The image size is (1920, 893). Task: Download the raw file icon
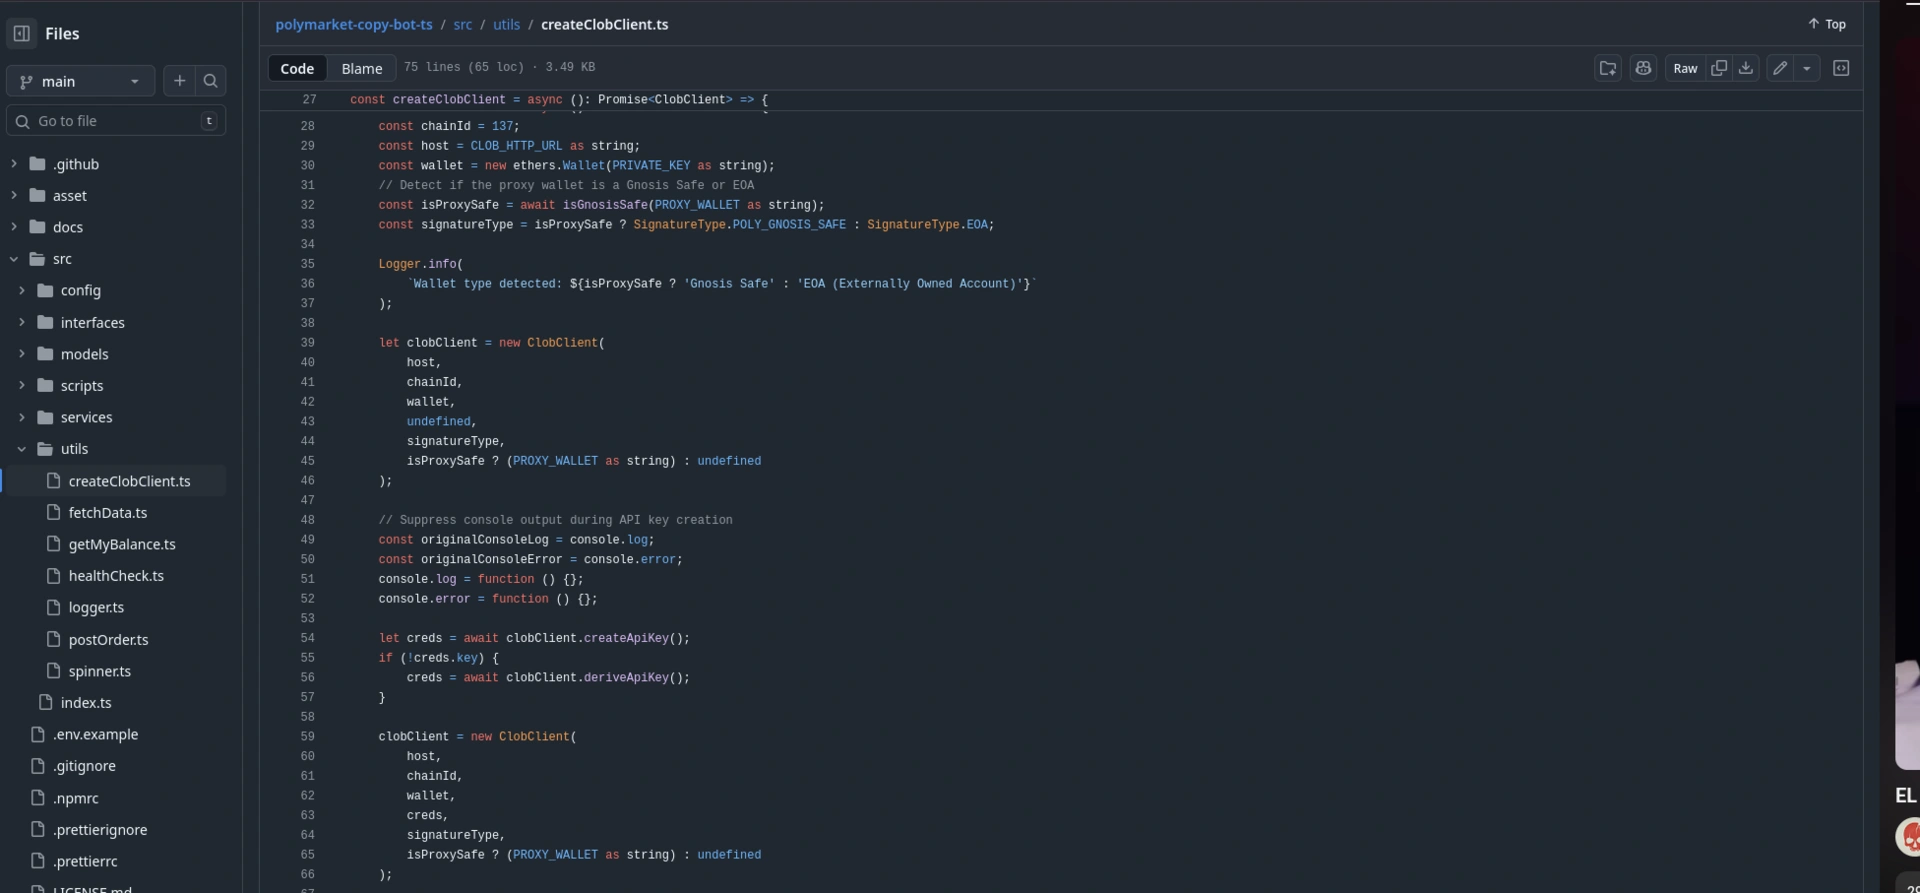point(1746,68)
